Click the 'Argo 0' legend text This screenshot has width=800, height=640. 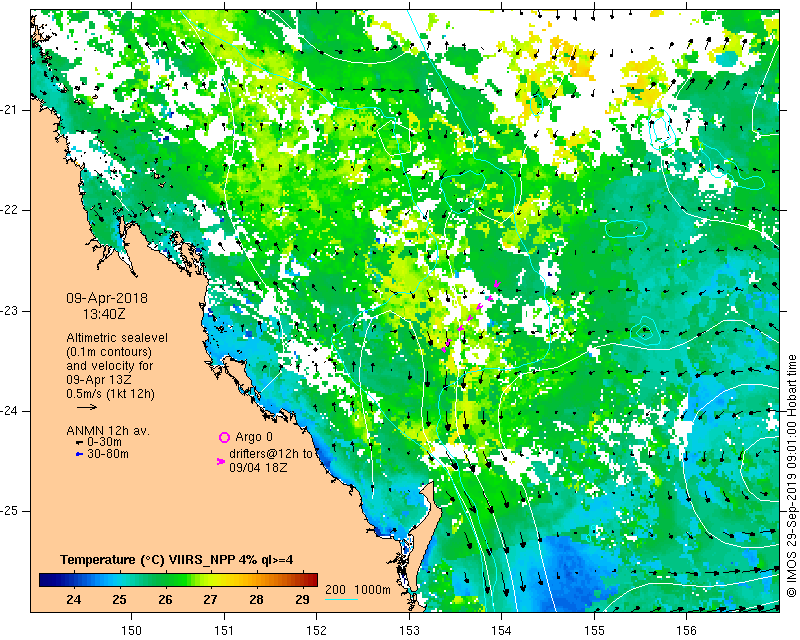(254, 437)
